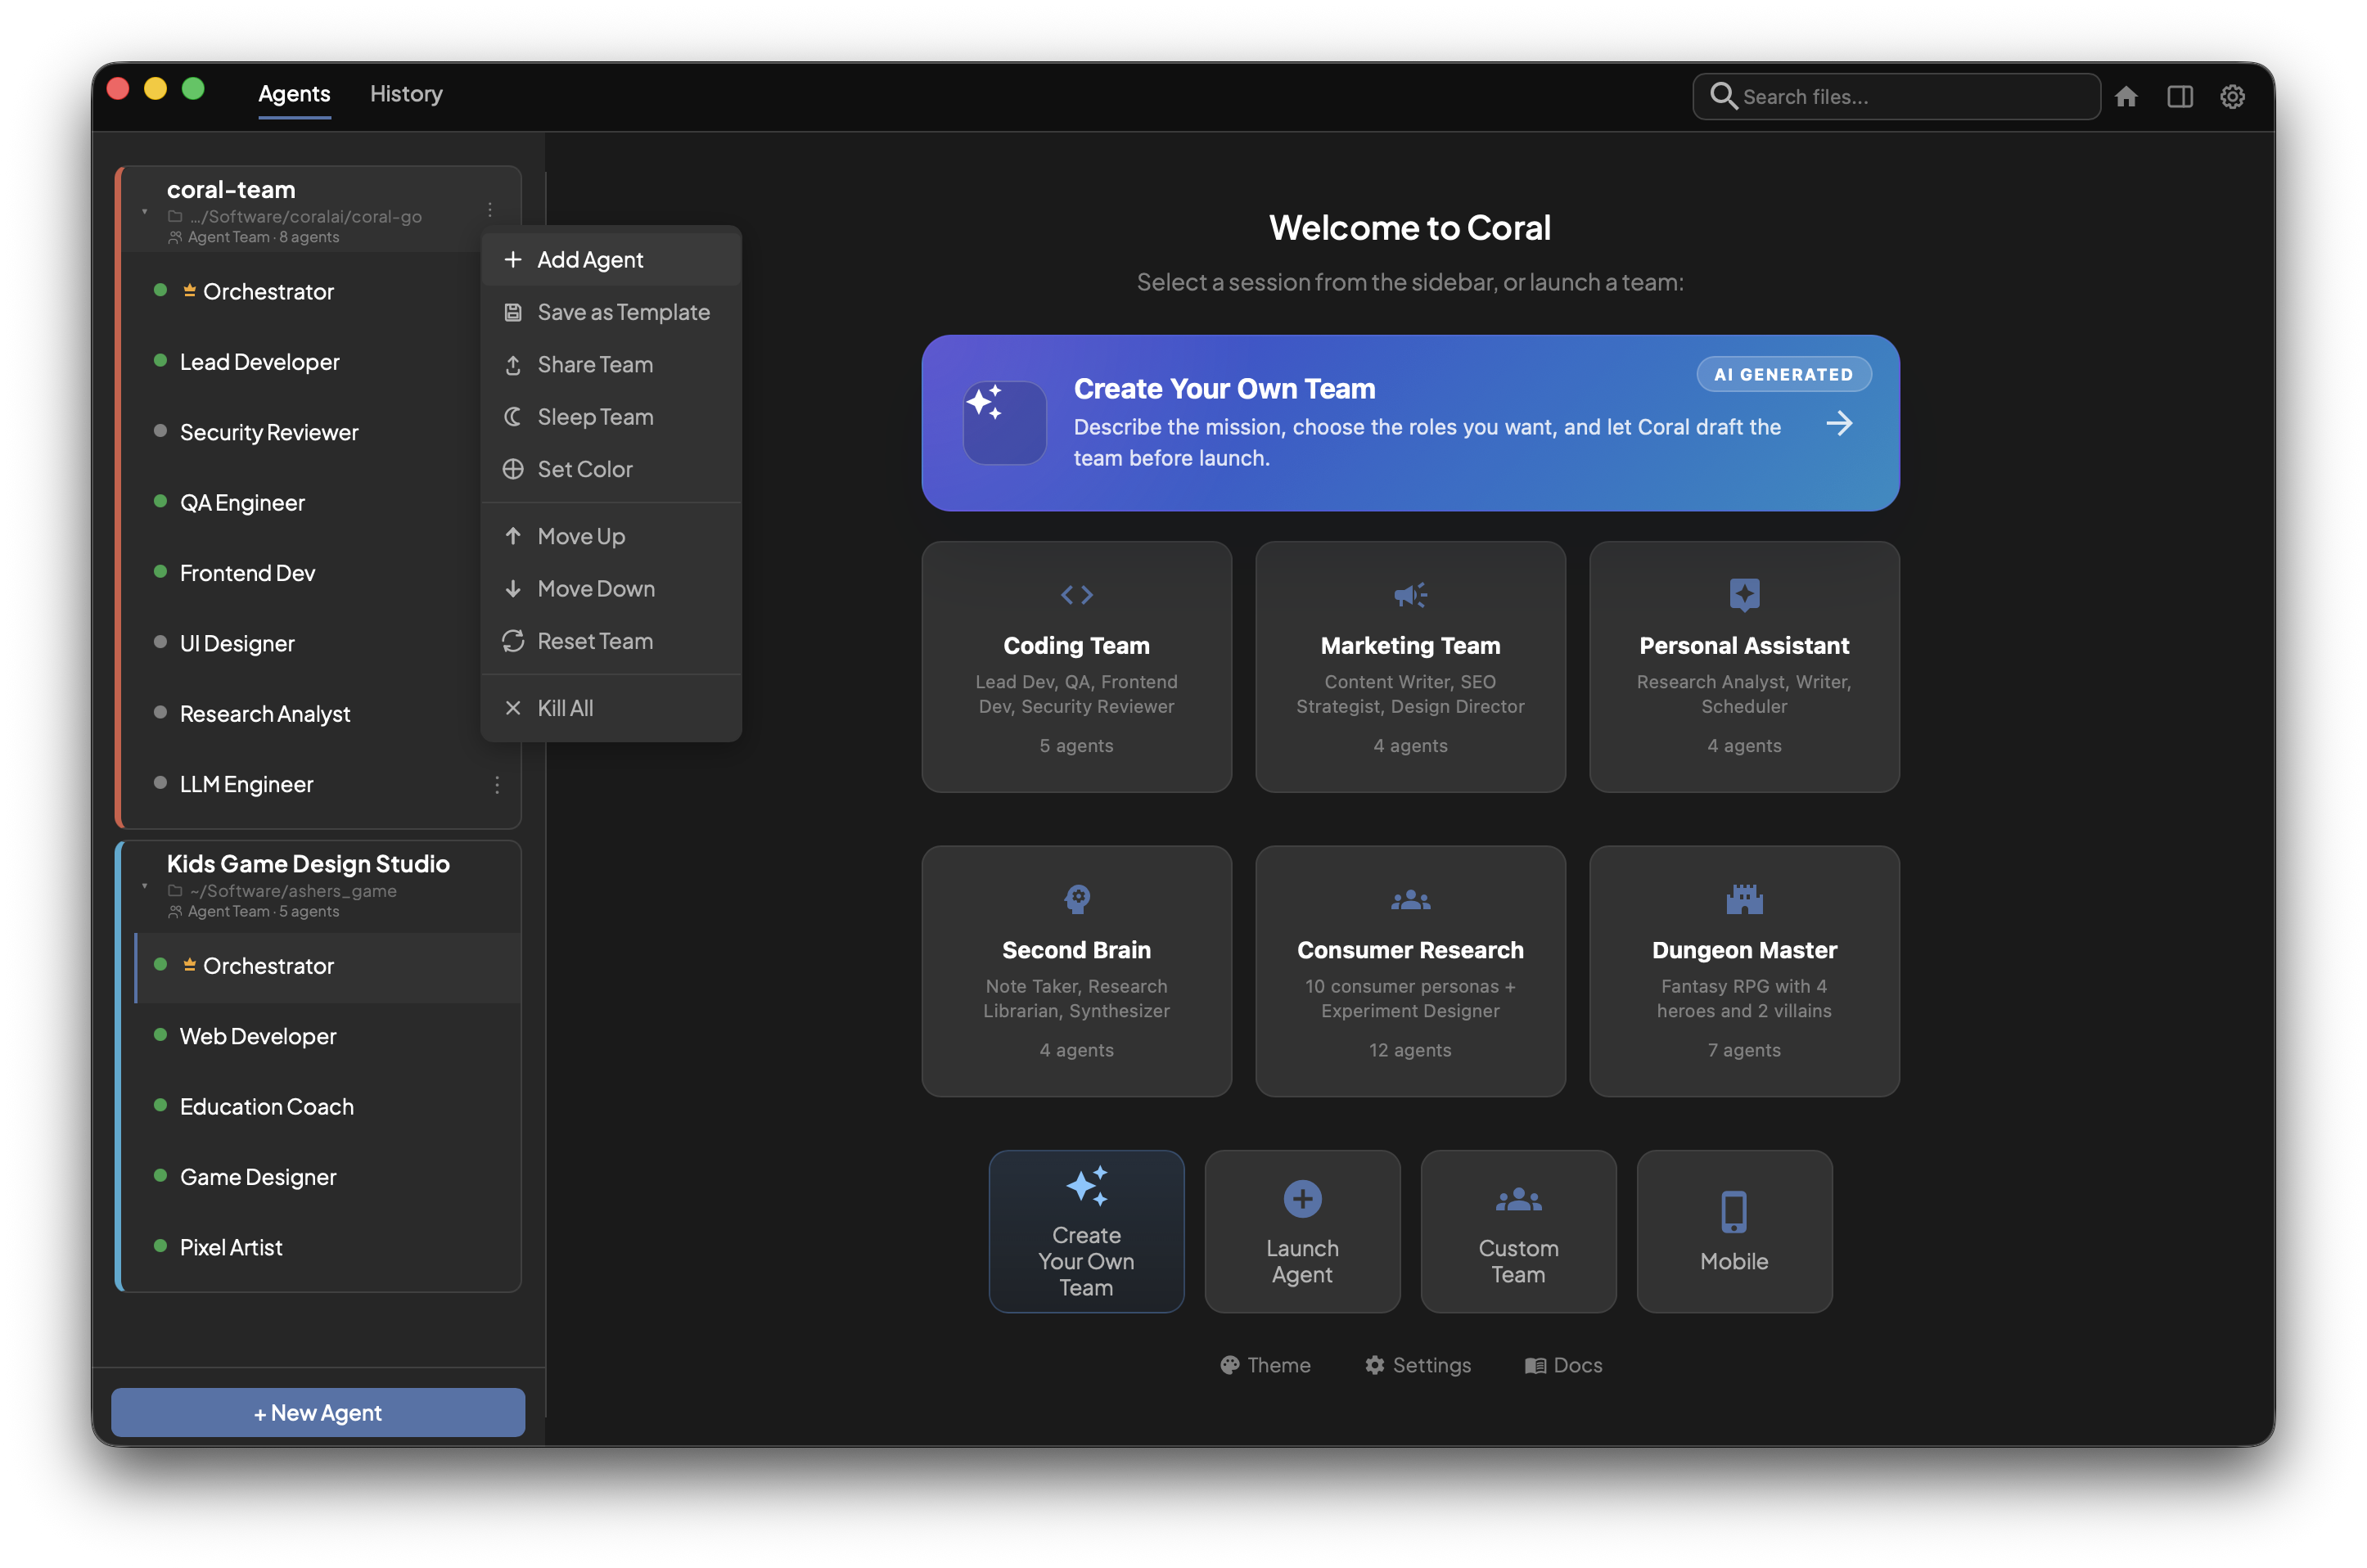Open settings via the gear icon

[x=2233, y=96]
